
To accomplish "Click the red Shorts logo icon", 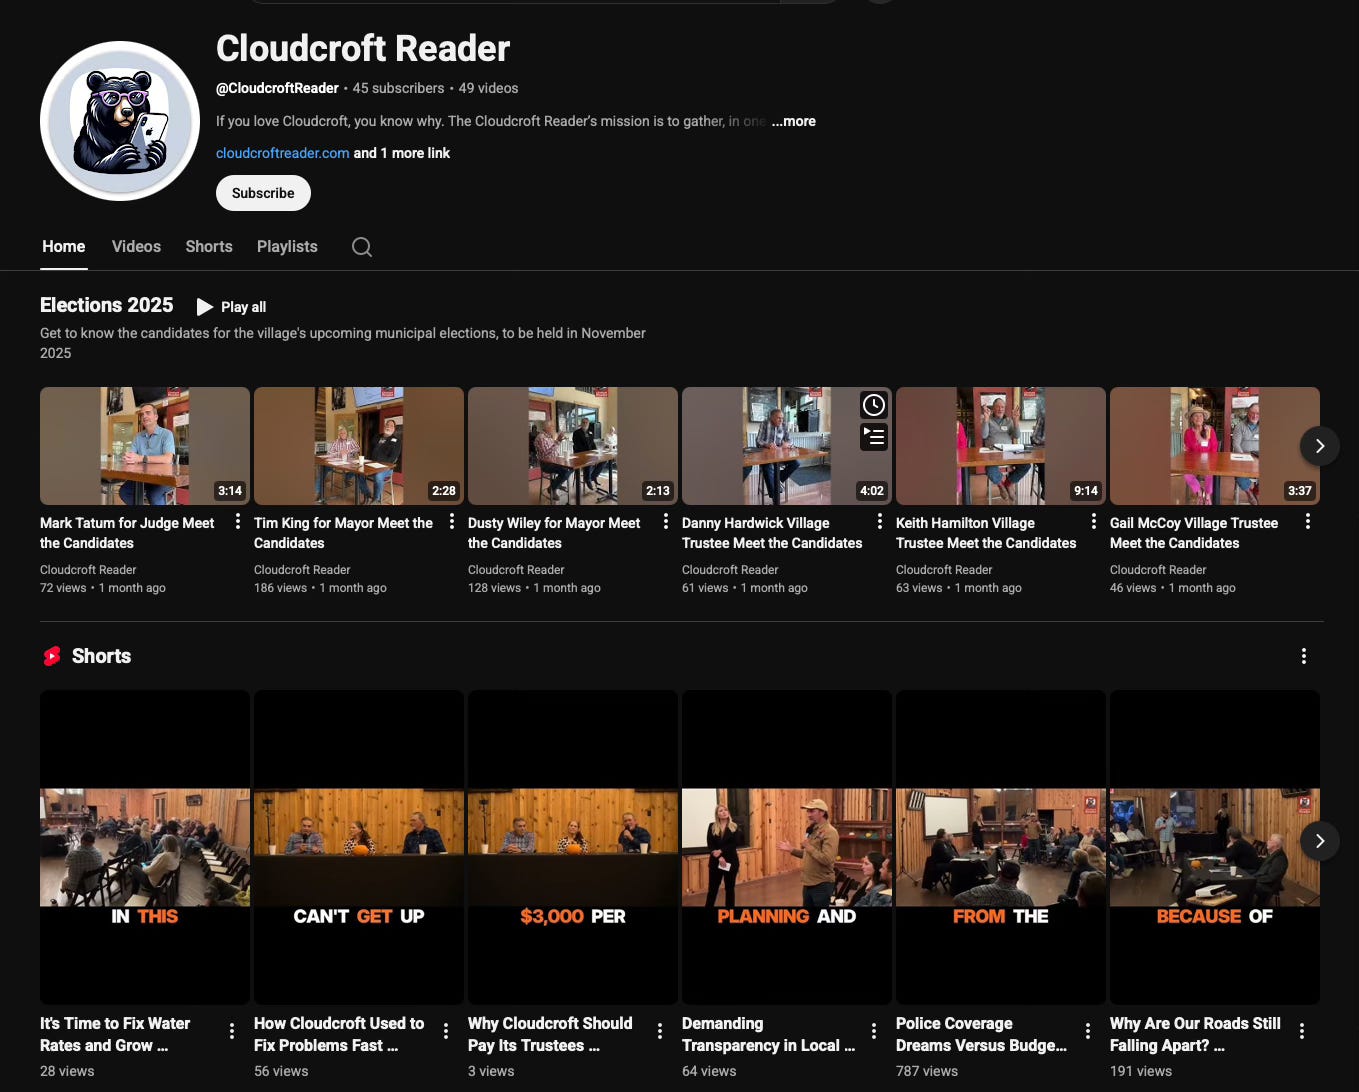I will pyautogui.click(x=52, y=656).
